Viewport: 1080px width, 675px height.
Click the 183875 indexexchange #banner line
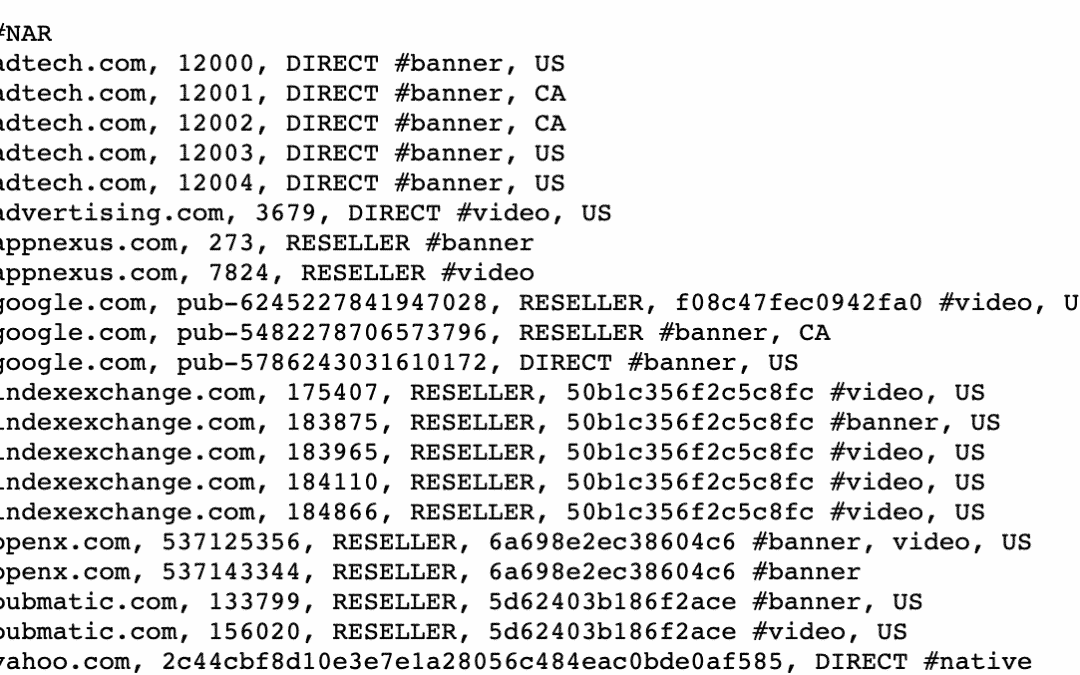(x=500, y=423)
